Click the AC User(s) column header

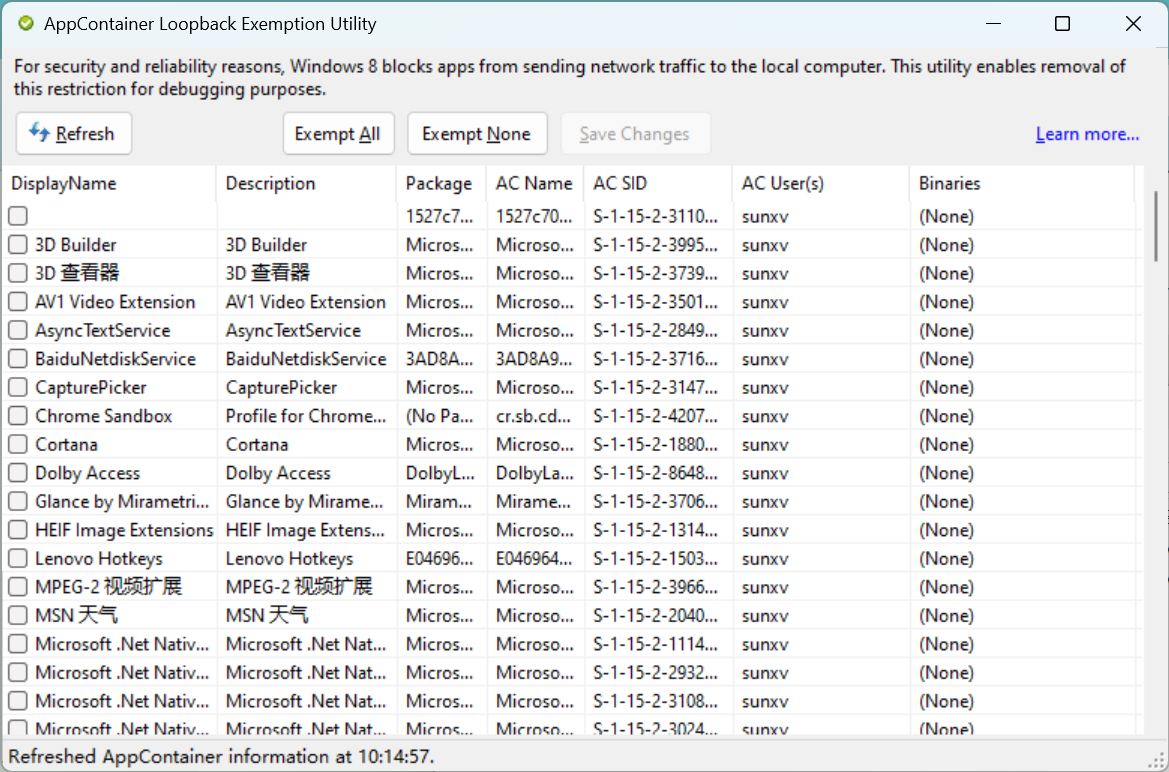click(x=820, y=183)
